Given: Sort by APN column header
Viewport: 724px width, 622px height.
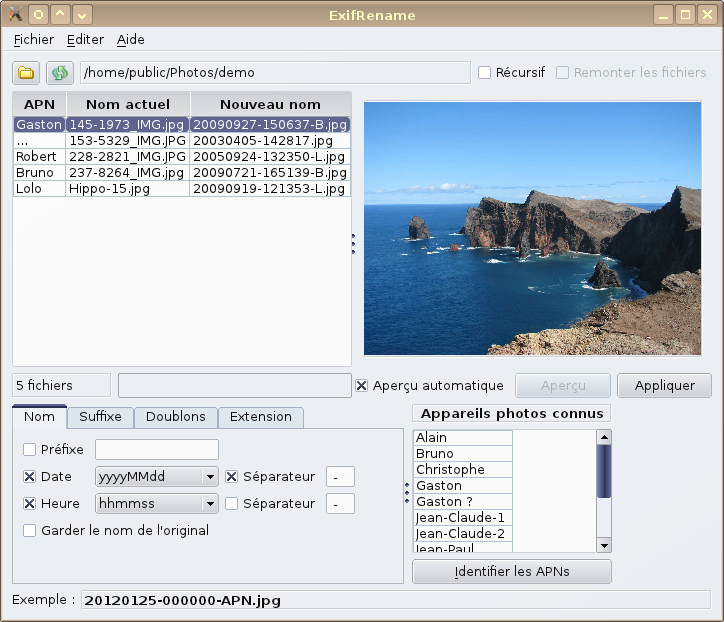Looking at the screenshot, I should [39, 104].
